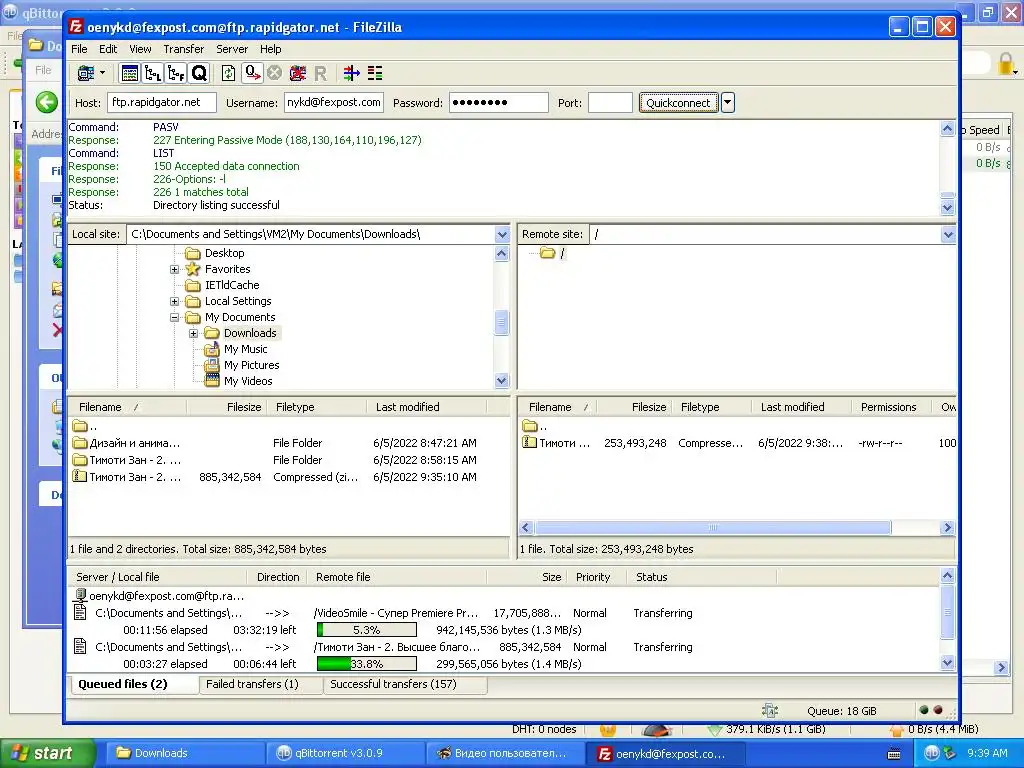This screenshot has height=768, width=1024.
Task: Open the View menu
Action: pyautogui.click(x=140, y=49)
